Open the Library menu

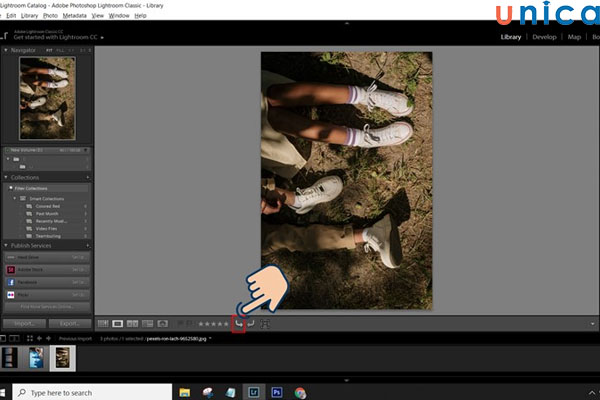29,16
